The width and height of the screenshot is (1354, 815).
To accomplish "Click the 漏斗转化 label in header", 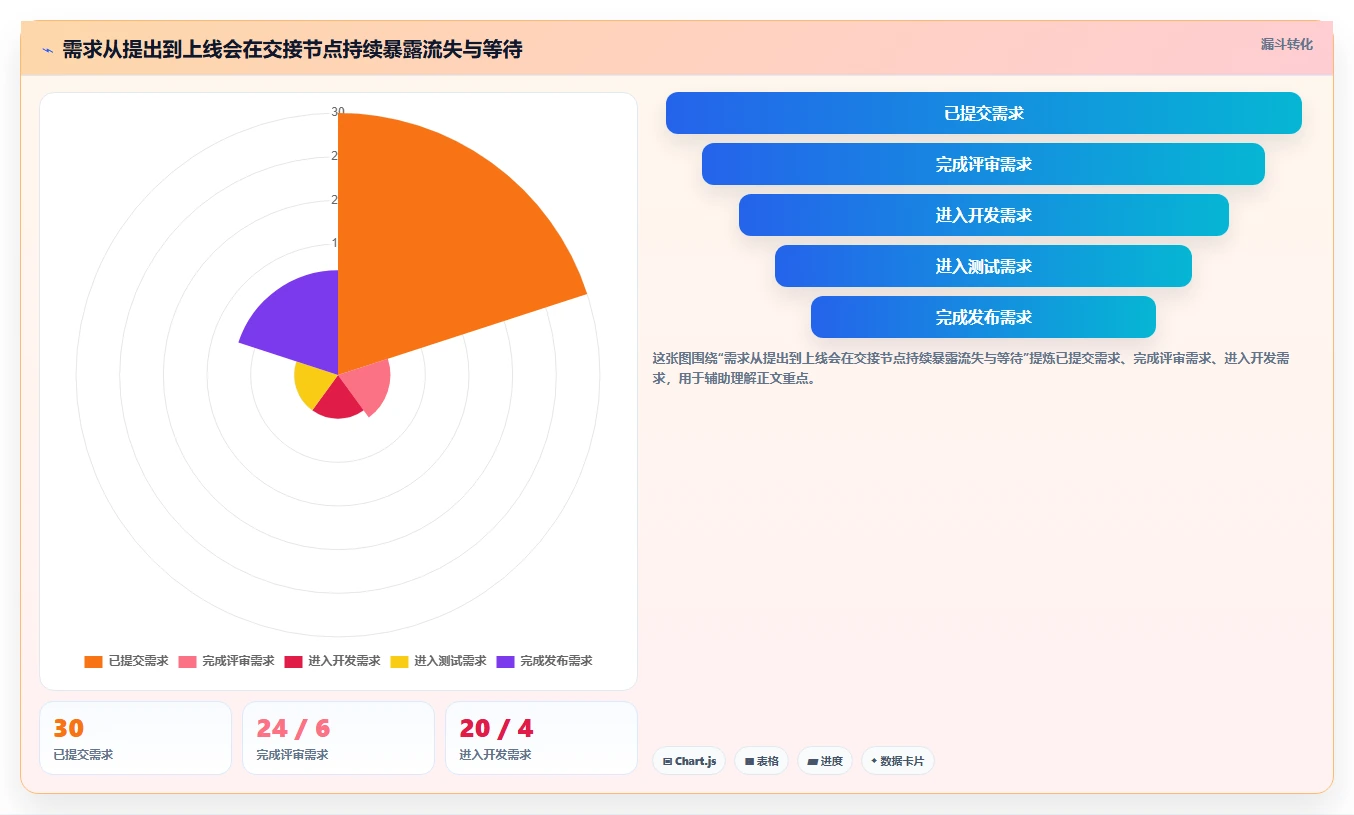I will pos(1286,44).
